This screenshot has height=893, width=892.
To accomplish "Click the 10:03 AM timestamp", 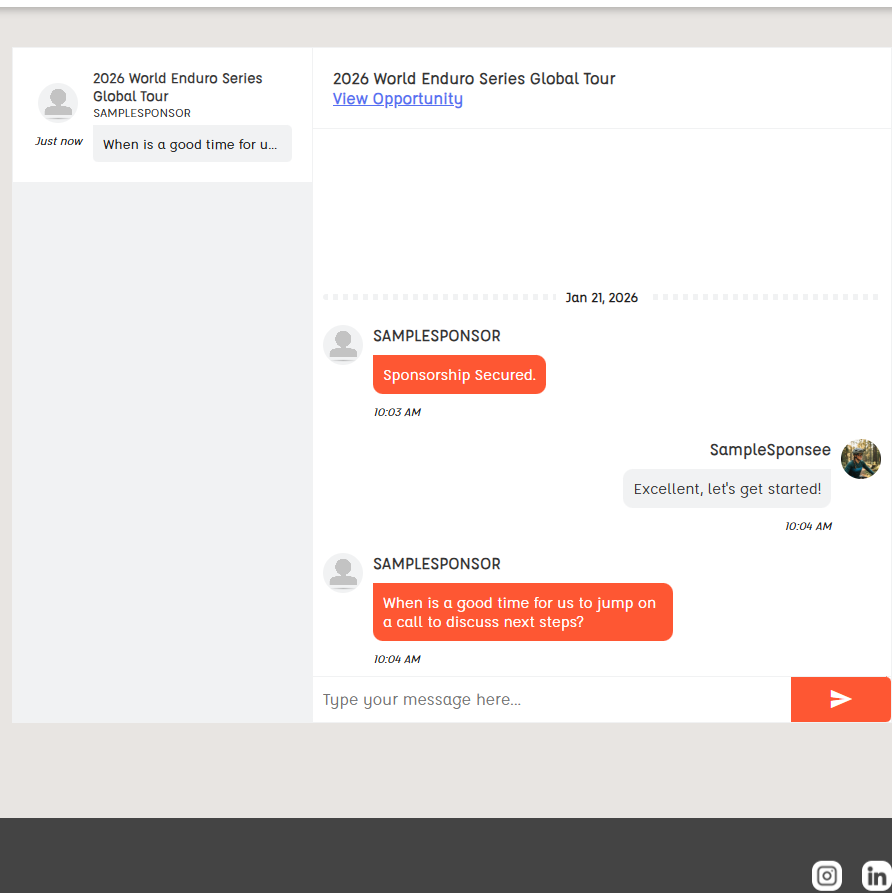I will pos(397,412).
